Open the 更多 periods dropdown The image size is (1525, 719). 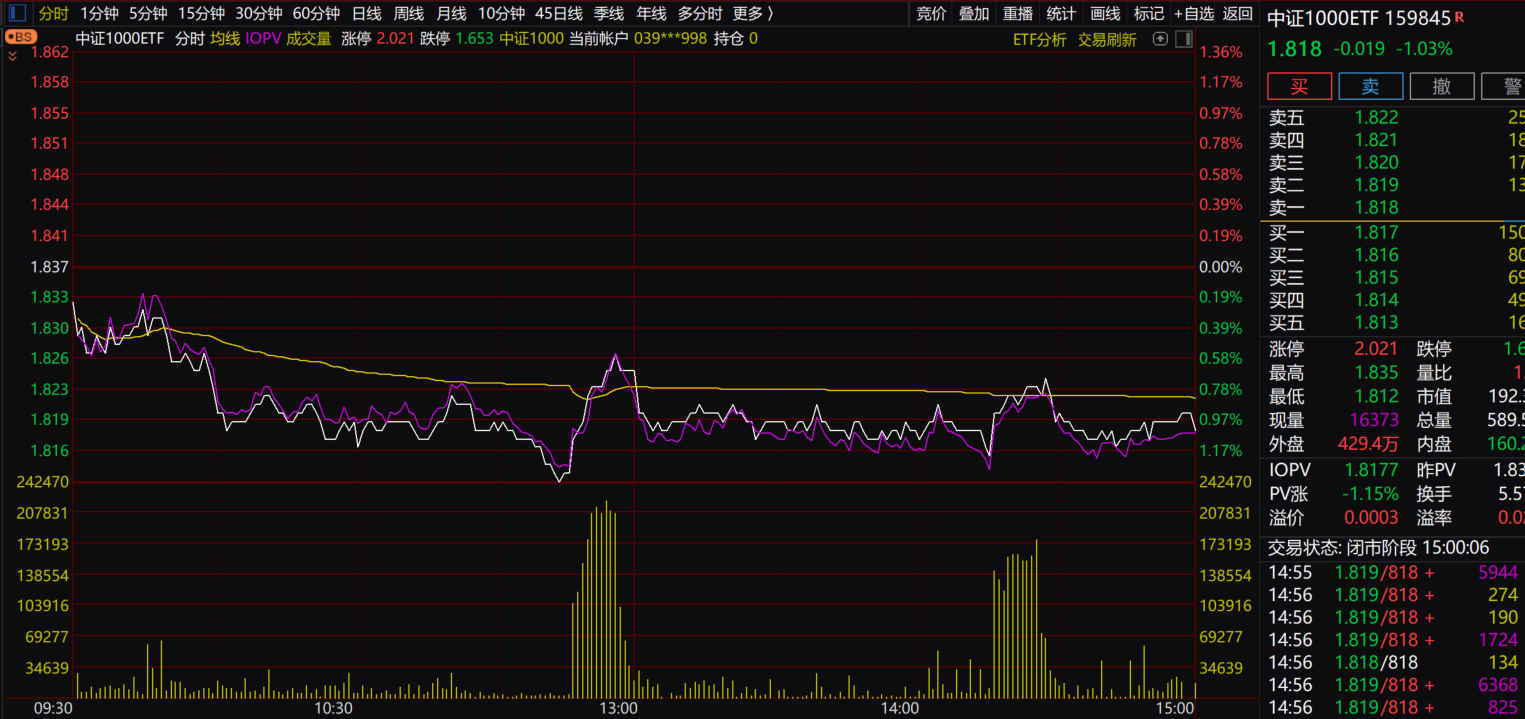coord(752,14)
